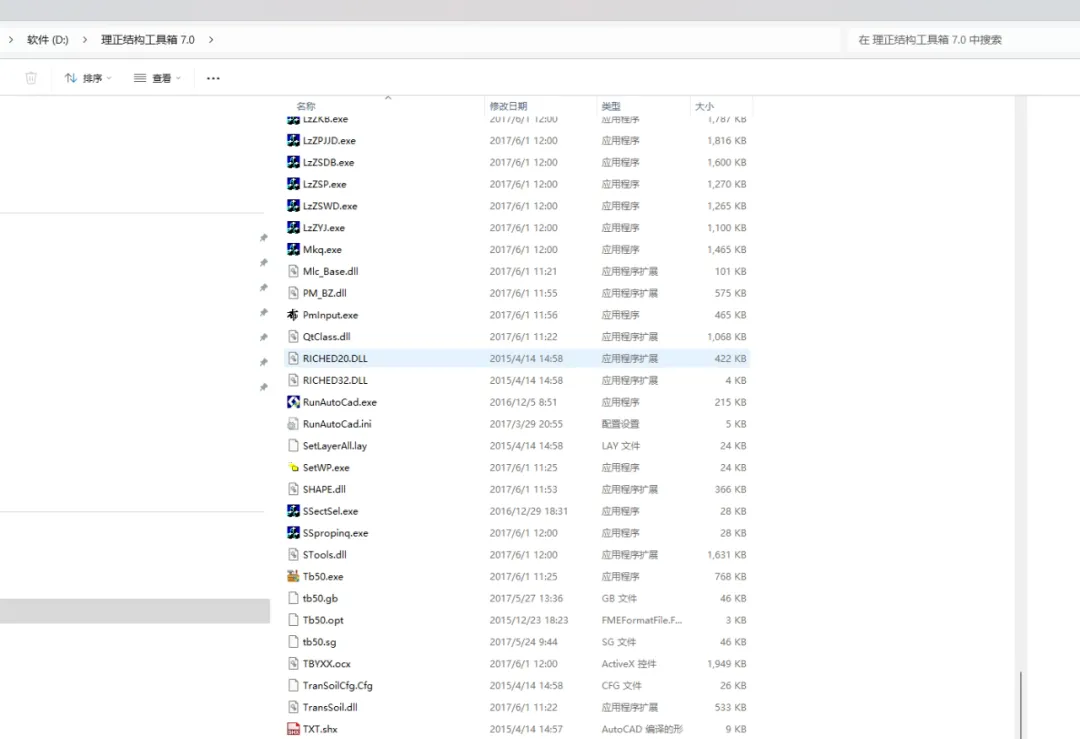This screenshot has height=739, width=1080.
Task: Select the SetWP.exe application icon
Action: tap(293, 468)
